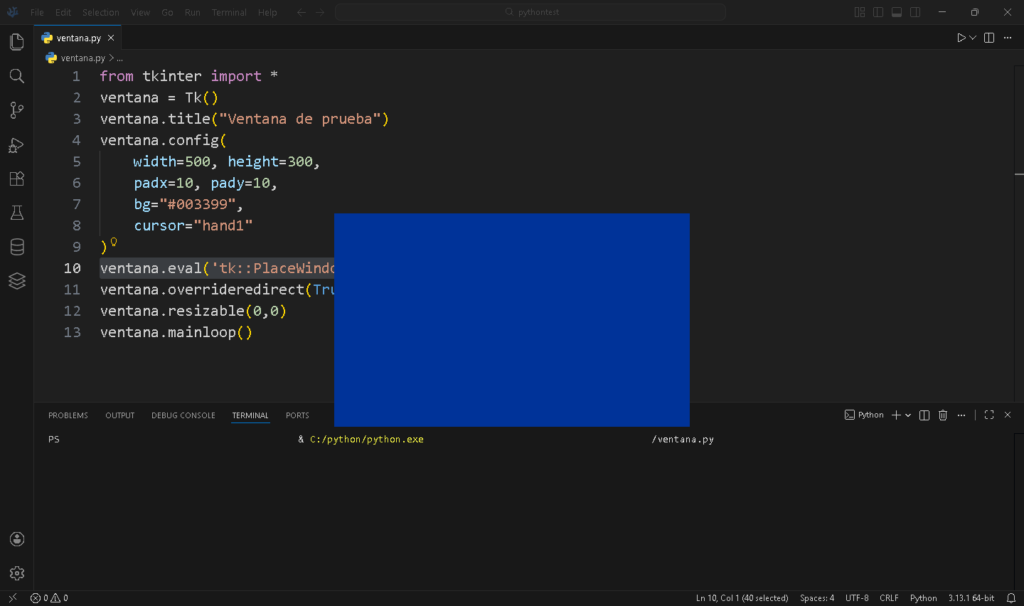Change language mode Python in status bar
Viewport: 1024px width, 606px height.
click(923, 598)
